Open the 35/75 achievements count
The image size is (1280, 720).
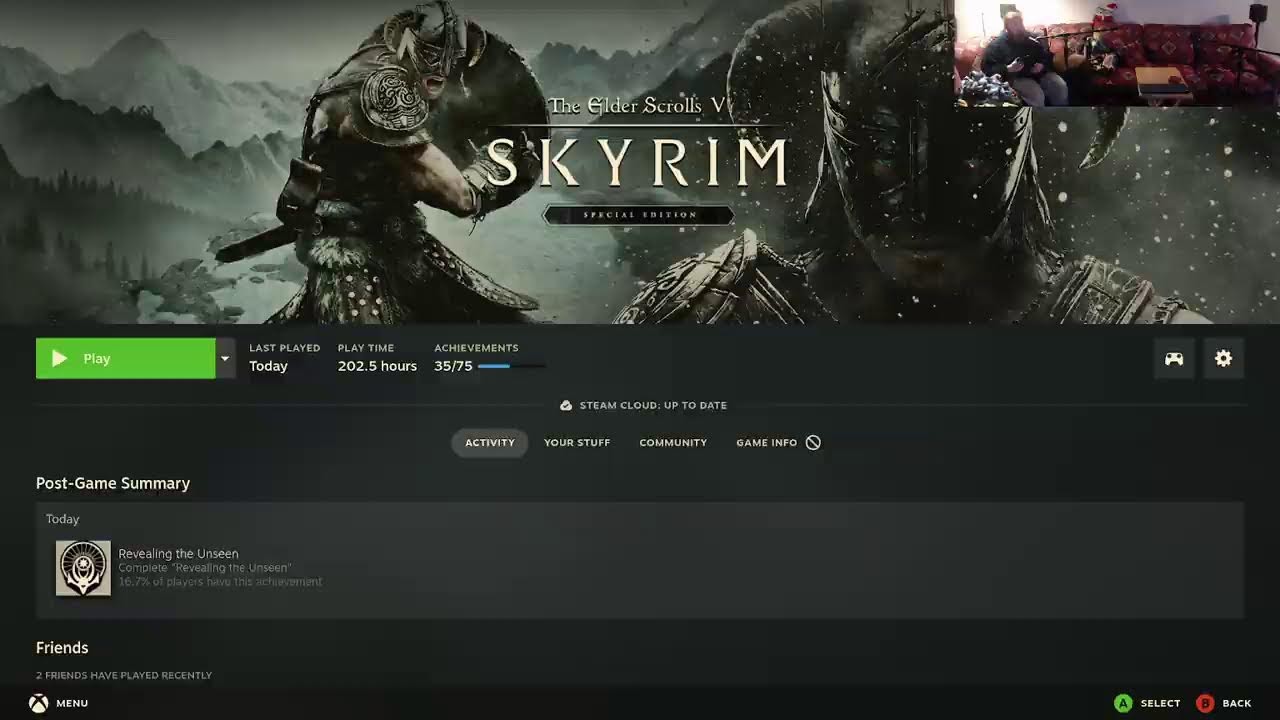453,366
